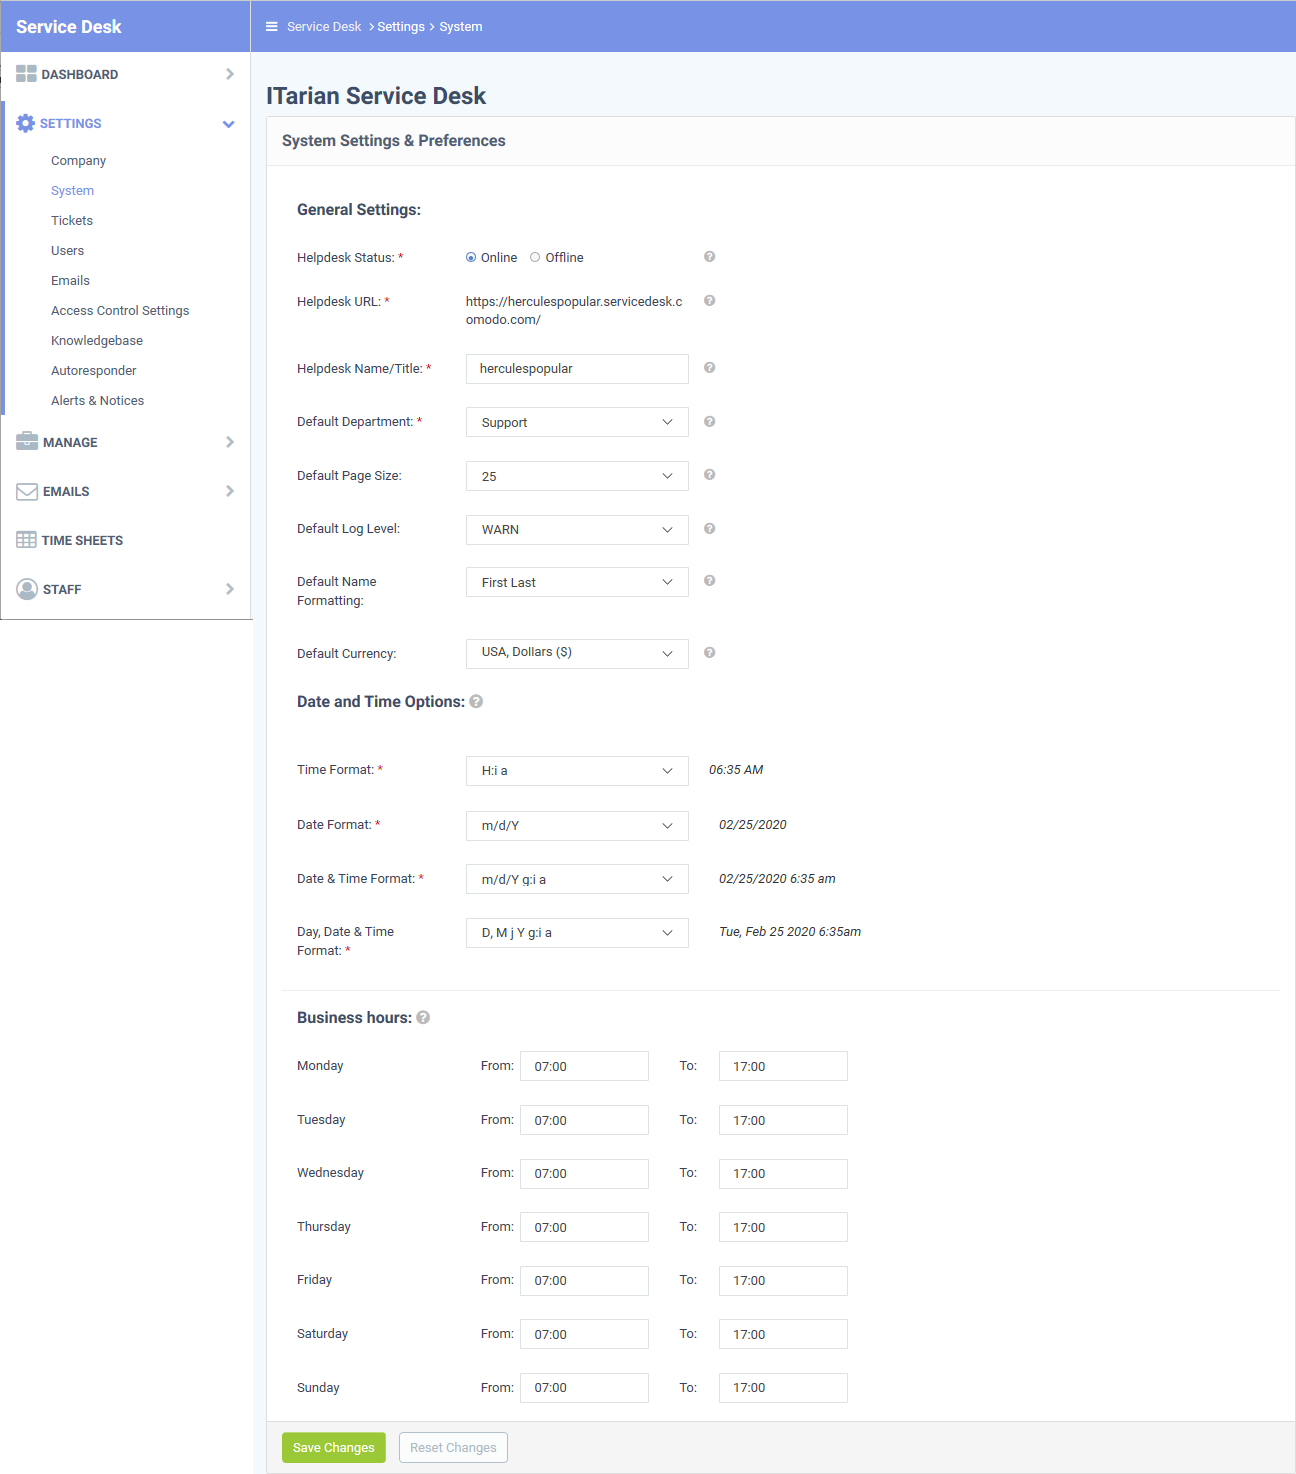Click the Settings gear icon
The width and height of the screenshot is (1296, 1474).
(x=26, y=123)
